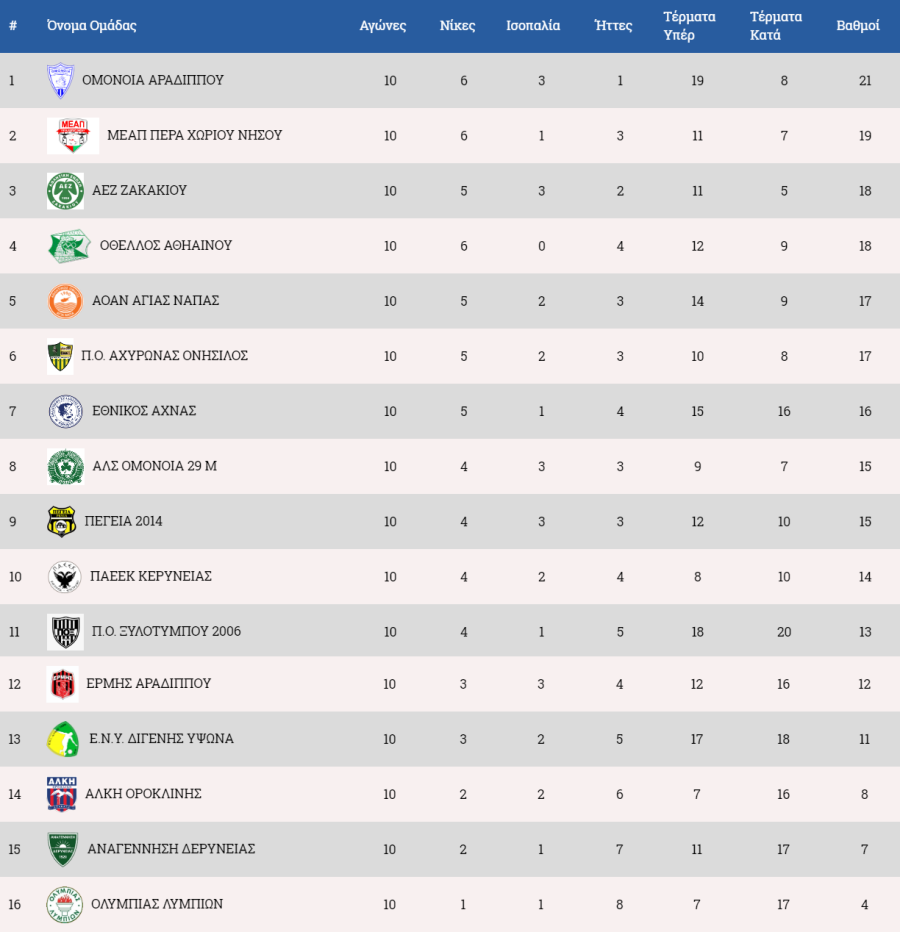Click the Ε.Ν.Υ. ΔΙΓΕΝΗΣ ΥΨΩΝΑ yellow-green logo
Image resolution: width=900 pixels, height=932 pixels.
click(64, 739)
